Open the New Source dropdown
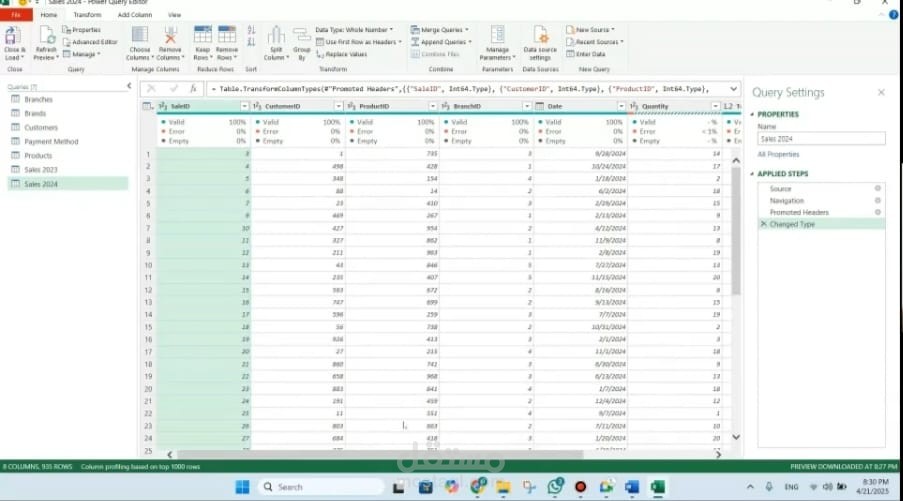 coord(590,30)
